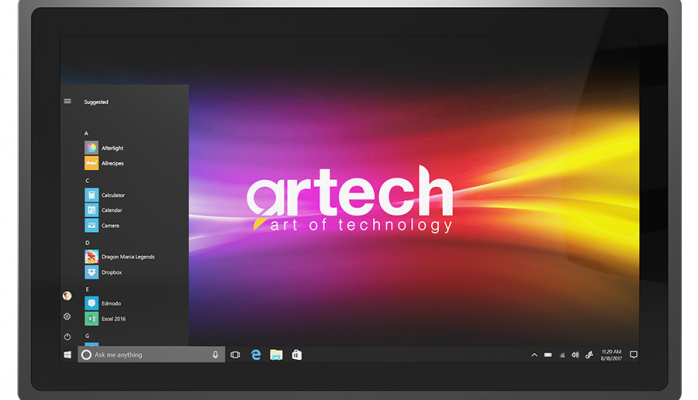Click the pen/link tray icon

coord(589,355)
